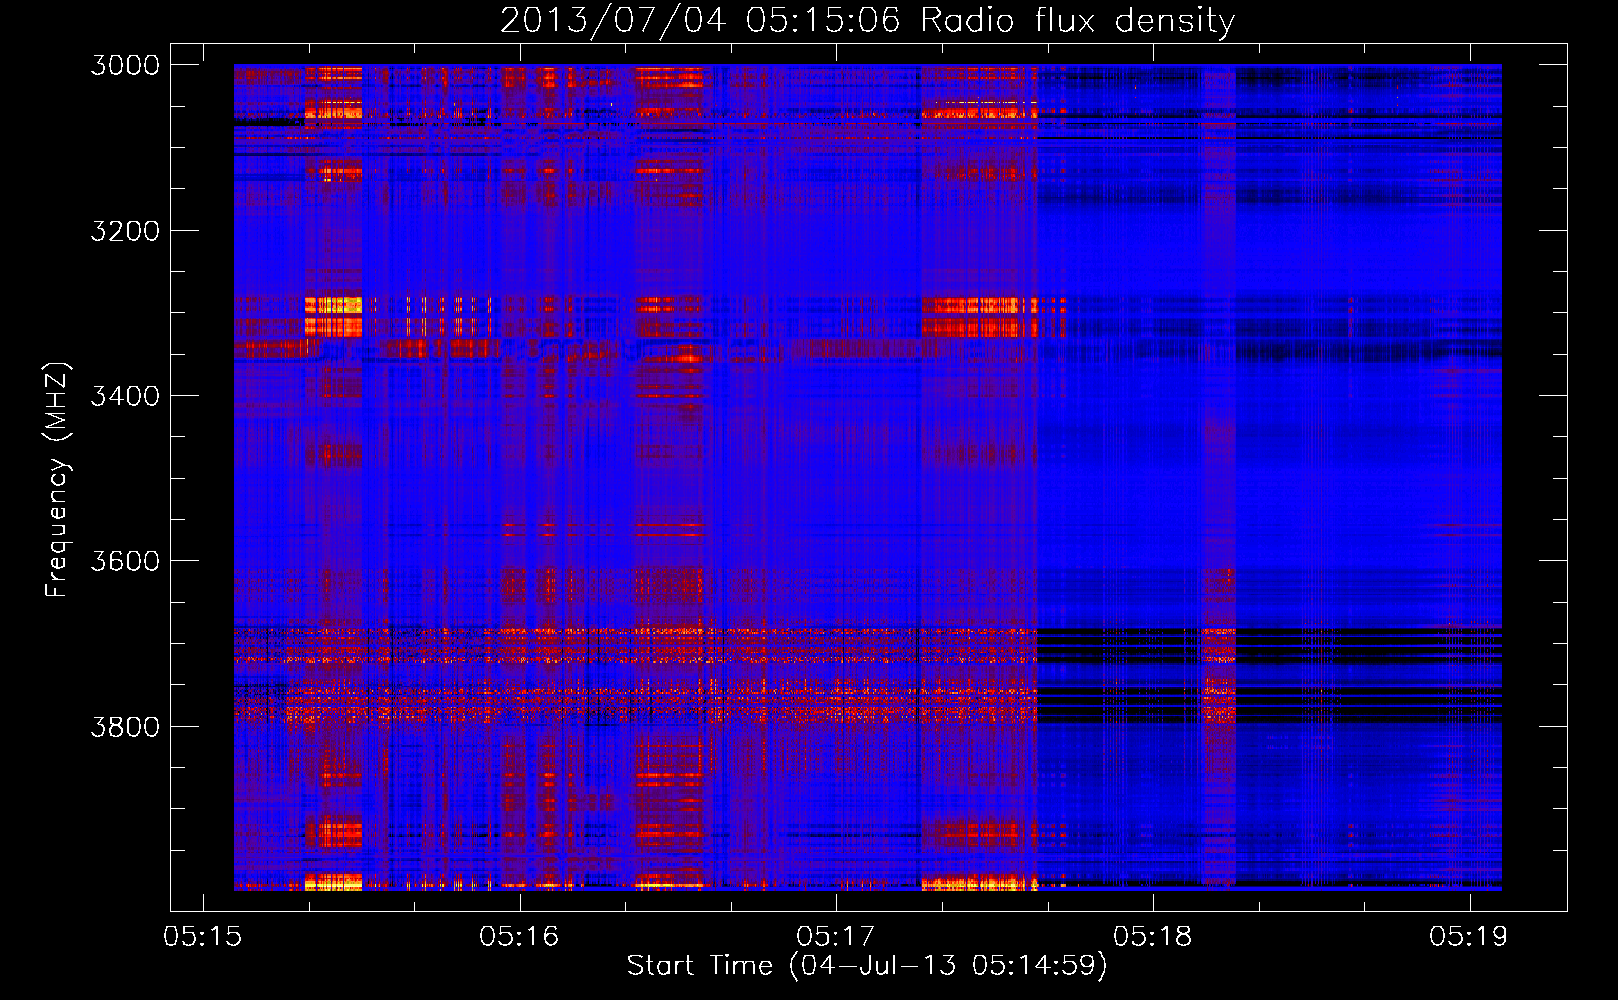Click the plot title showing 2013/07/04 05:15:06
Image resolution: width=1618 pixels, height=1000 pixels.
[x=867, y=20]
